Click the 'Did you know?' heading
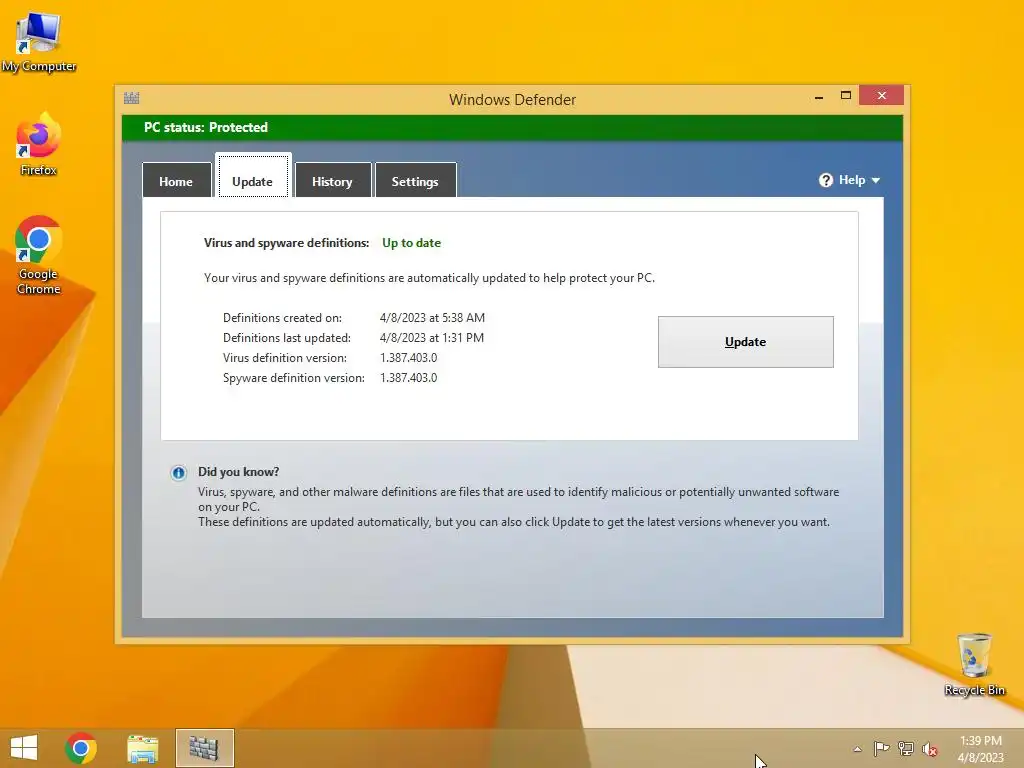This screenshot has width=1024, height=768. 238,472
